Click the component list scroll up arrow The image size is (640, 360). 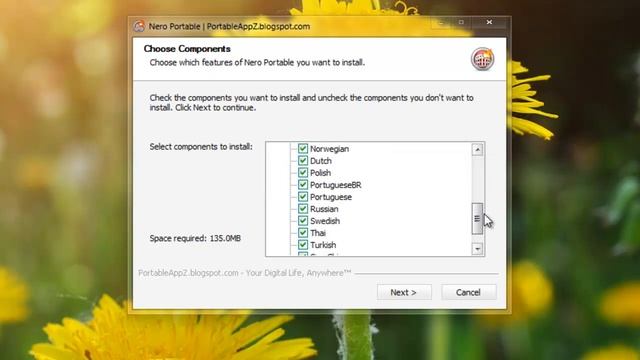pos(477,150)
